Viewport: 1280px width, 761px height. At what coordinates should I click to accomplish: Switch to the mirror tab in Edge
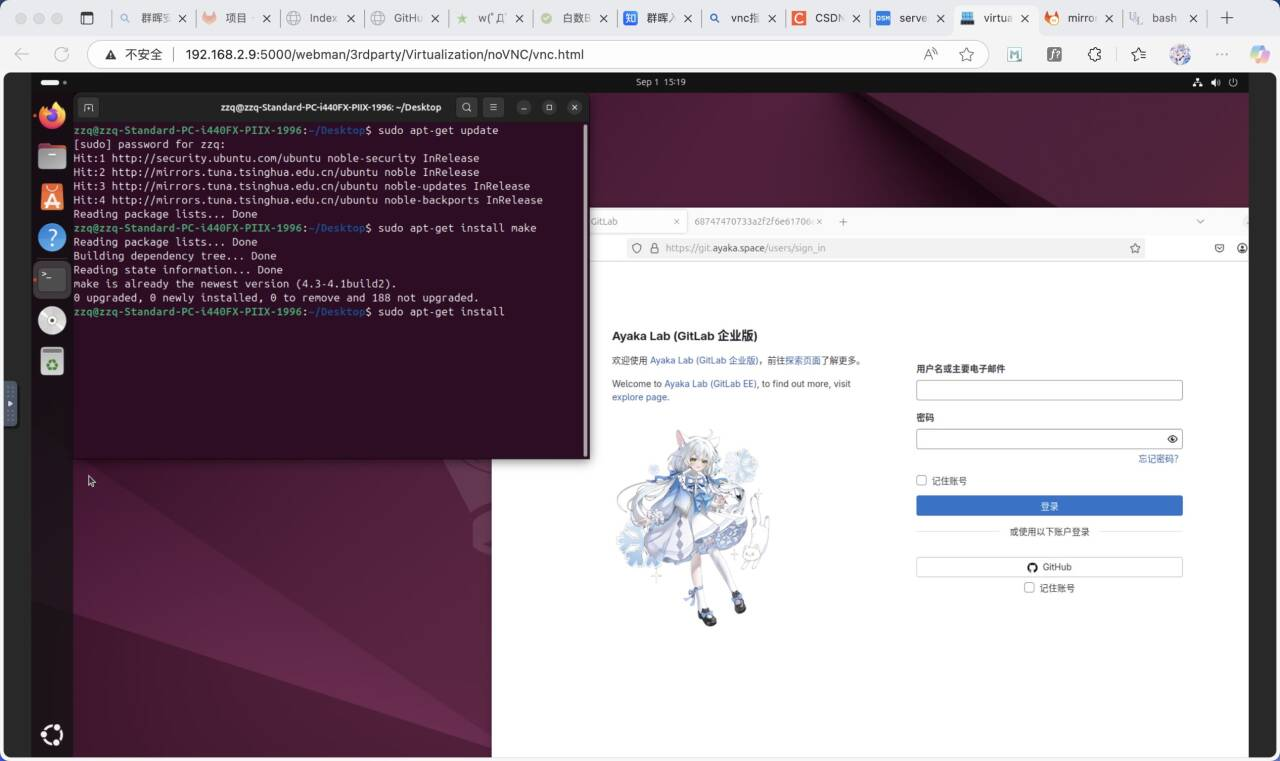tap(1080, 18)
